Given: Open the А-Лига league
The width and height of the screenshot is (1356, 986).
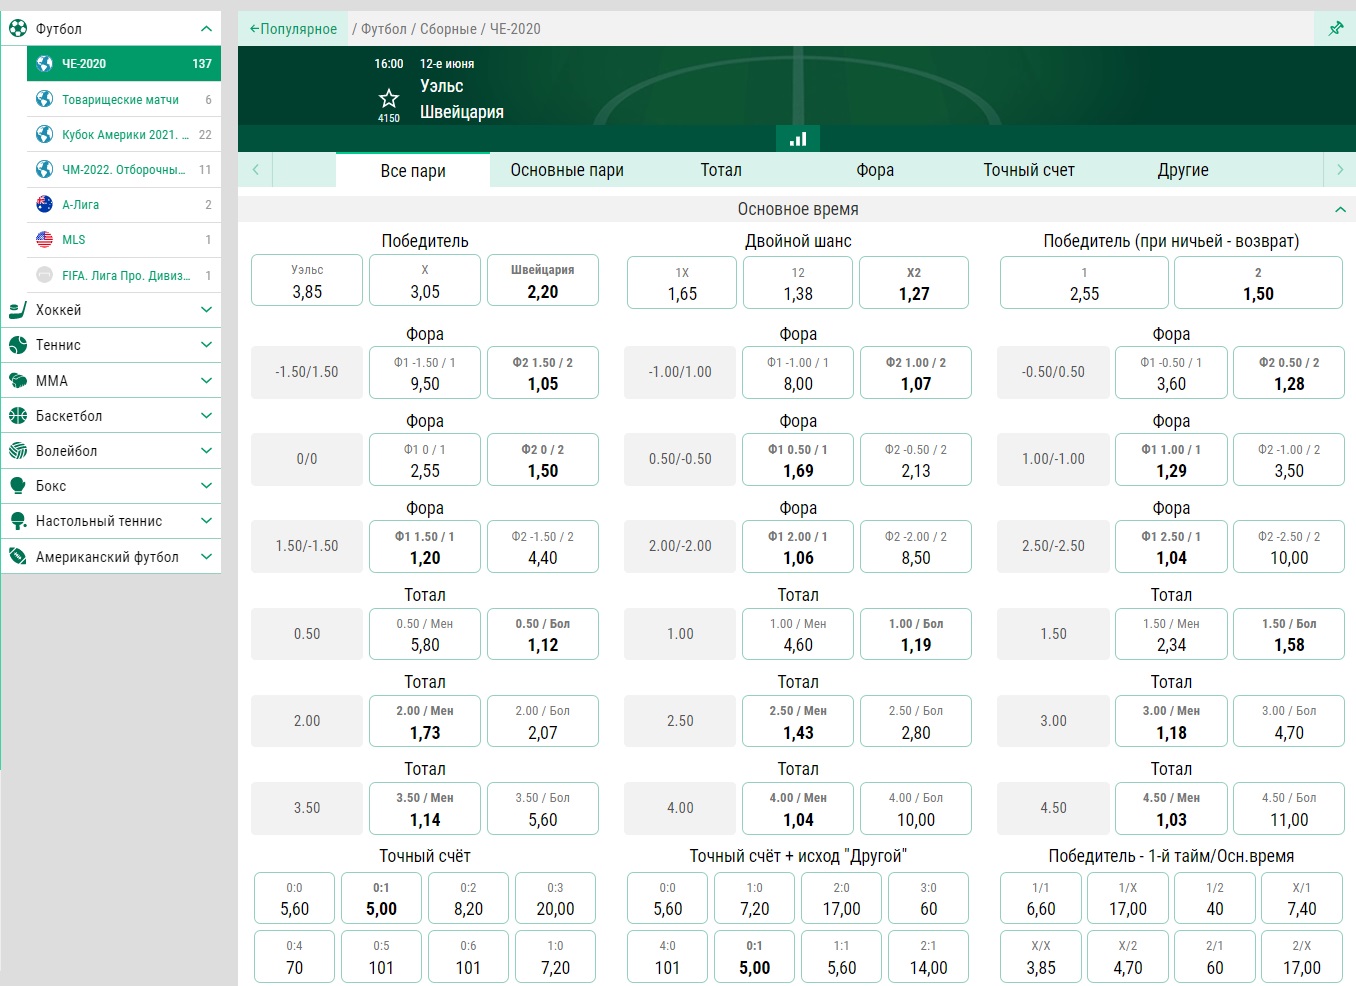Looking at the screenshot, I should tap(124, 204).
